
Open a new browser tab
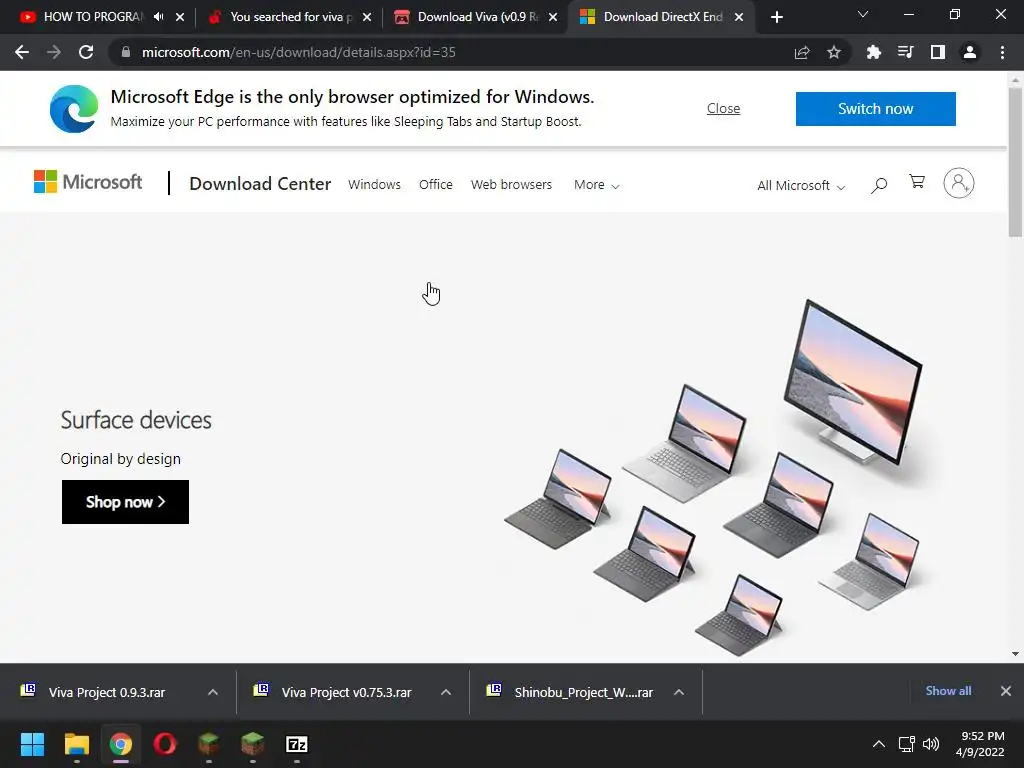[776, 17]
